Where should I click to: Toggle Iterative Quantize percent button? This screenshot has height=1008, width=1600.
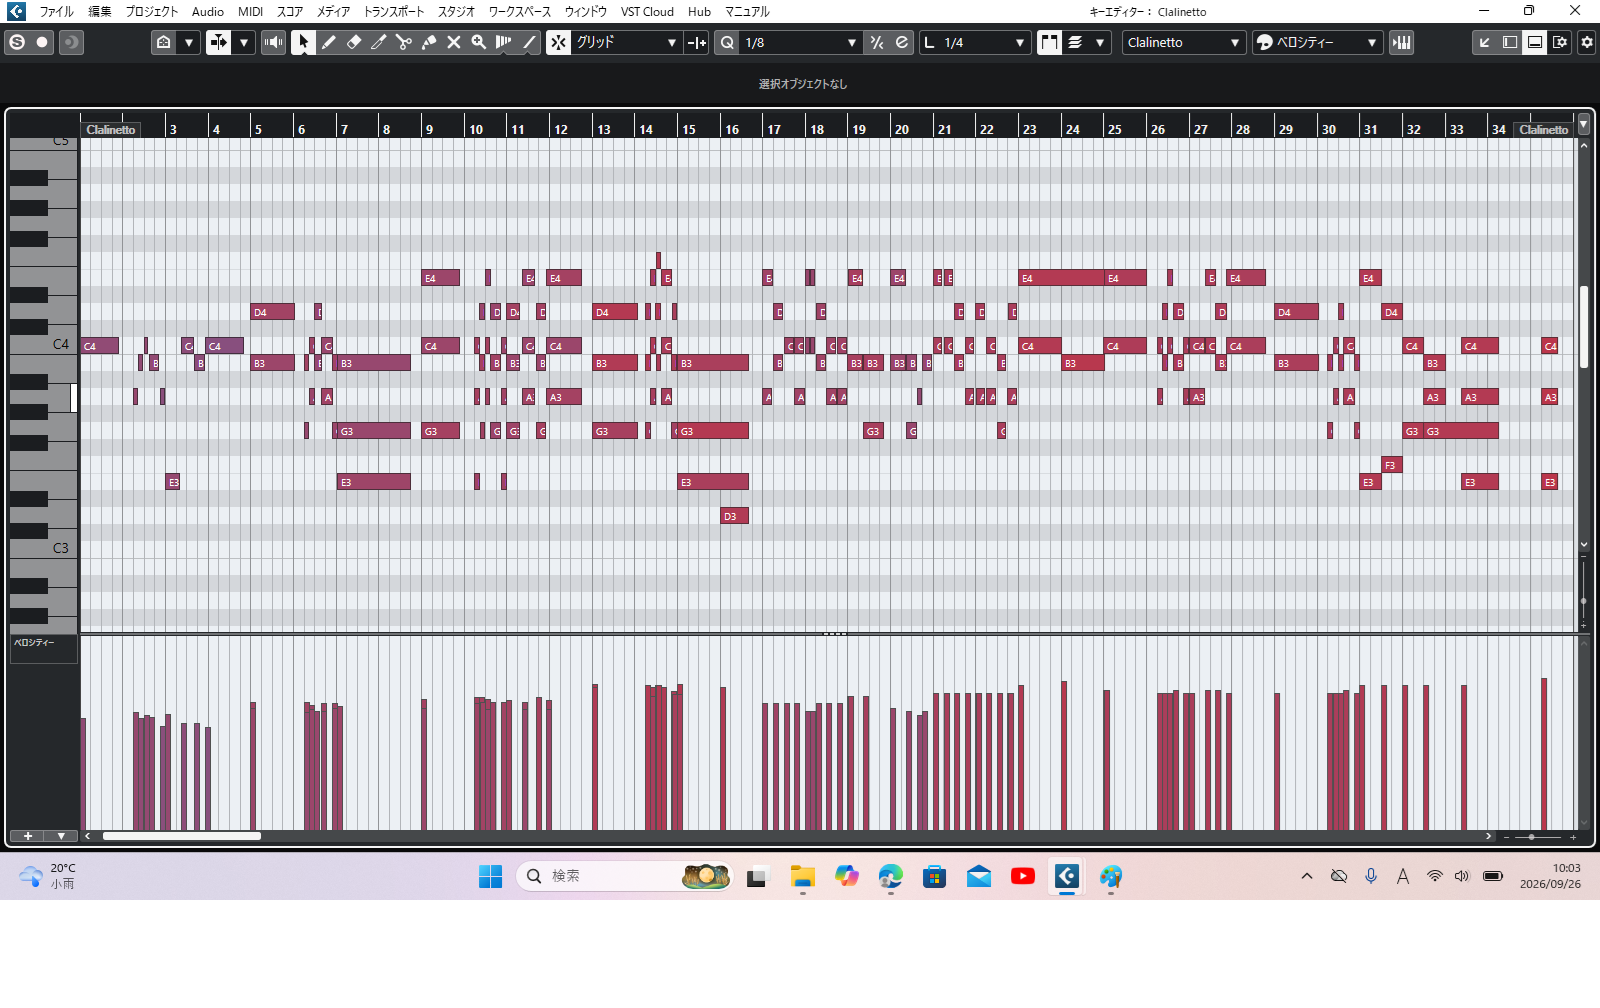click(x=877, y=42)
